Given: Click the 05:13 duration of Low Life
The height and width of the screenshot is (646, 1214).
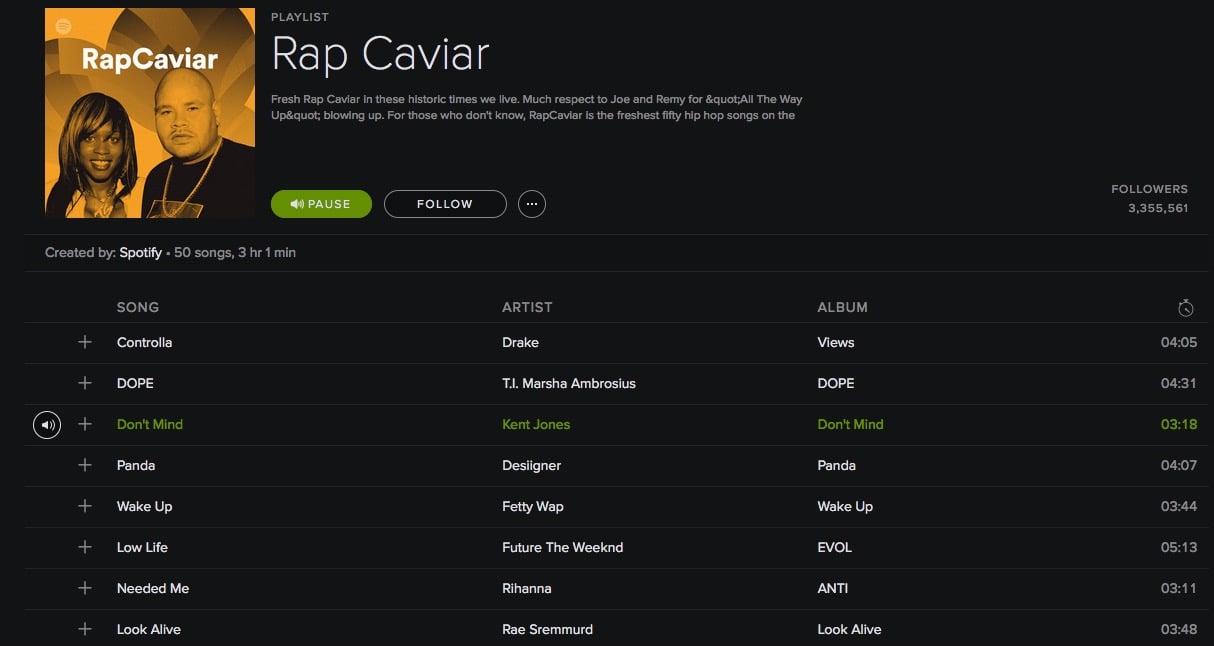Looking at the screenshot, I should tap(1179, 547).
